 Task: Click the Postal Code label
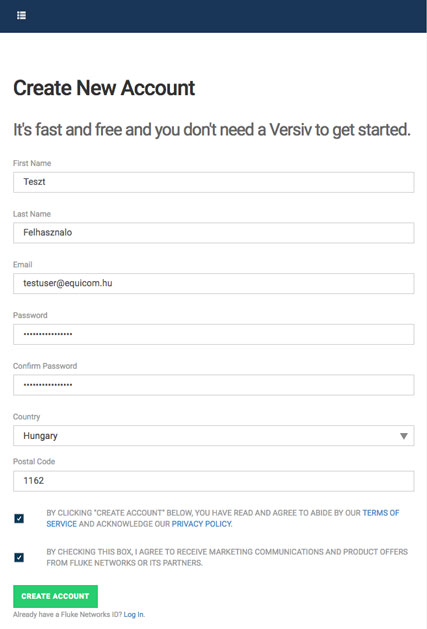pos(34,461)
